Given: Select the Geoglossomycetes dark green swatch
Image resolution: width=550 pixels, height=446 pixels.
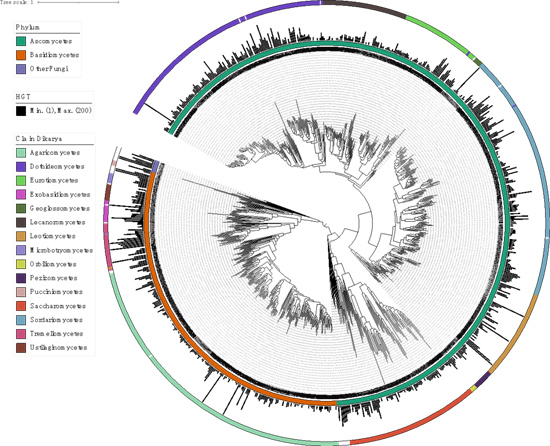Looking at the screenshot, I should 21,208.
